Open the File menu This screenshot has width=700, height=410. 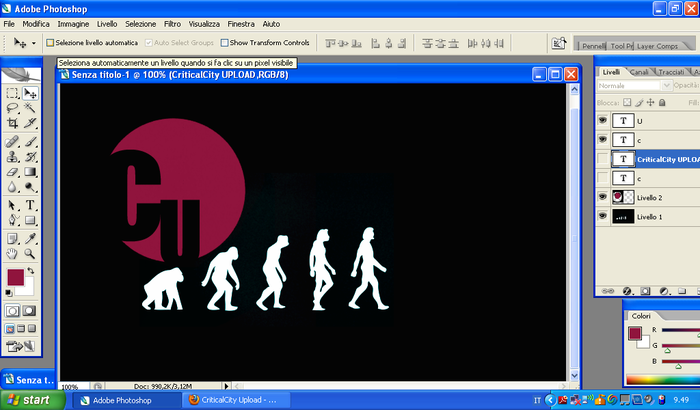(9, 24)
